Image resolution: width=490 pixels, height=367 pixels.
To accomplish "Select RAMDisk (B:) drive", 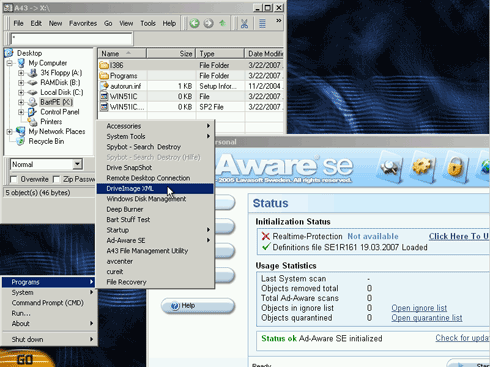I will (x=60, y=82).
